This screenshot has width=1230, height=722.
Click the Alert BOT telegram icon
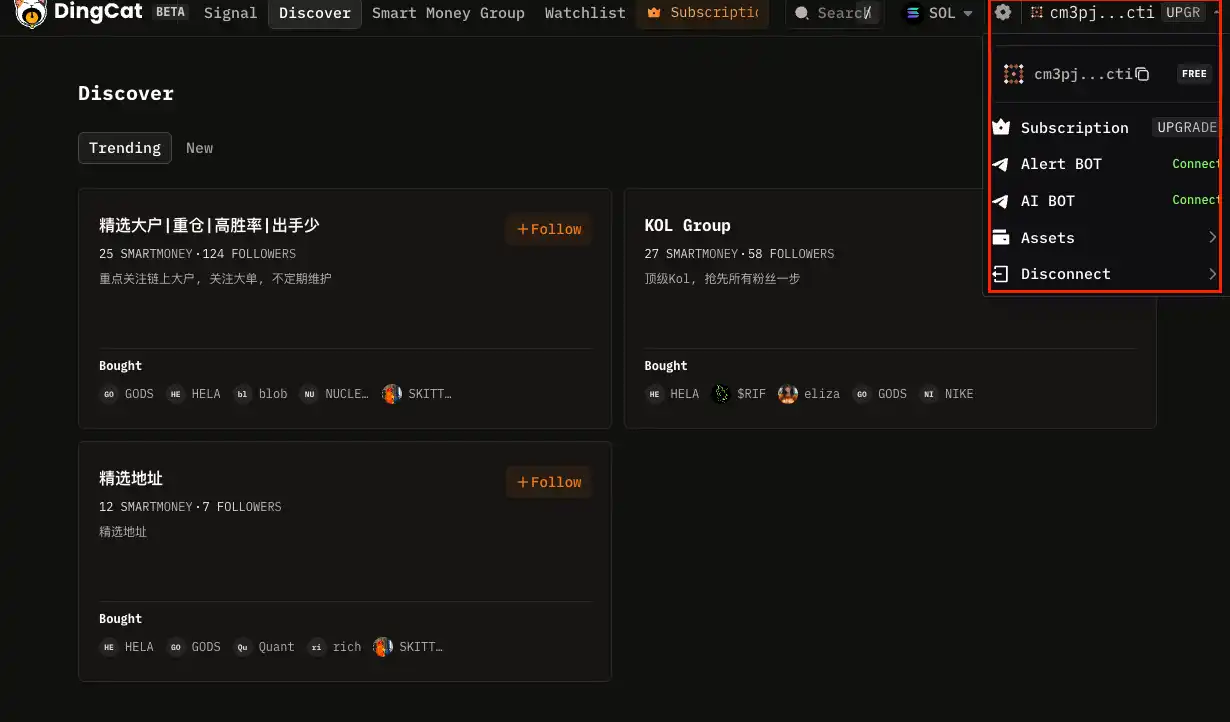pyautogui.click(x=1000, y=164)
